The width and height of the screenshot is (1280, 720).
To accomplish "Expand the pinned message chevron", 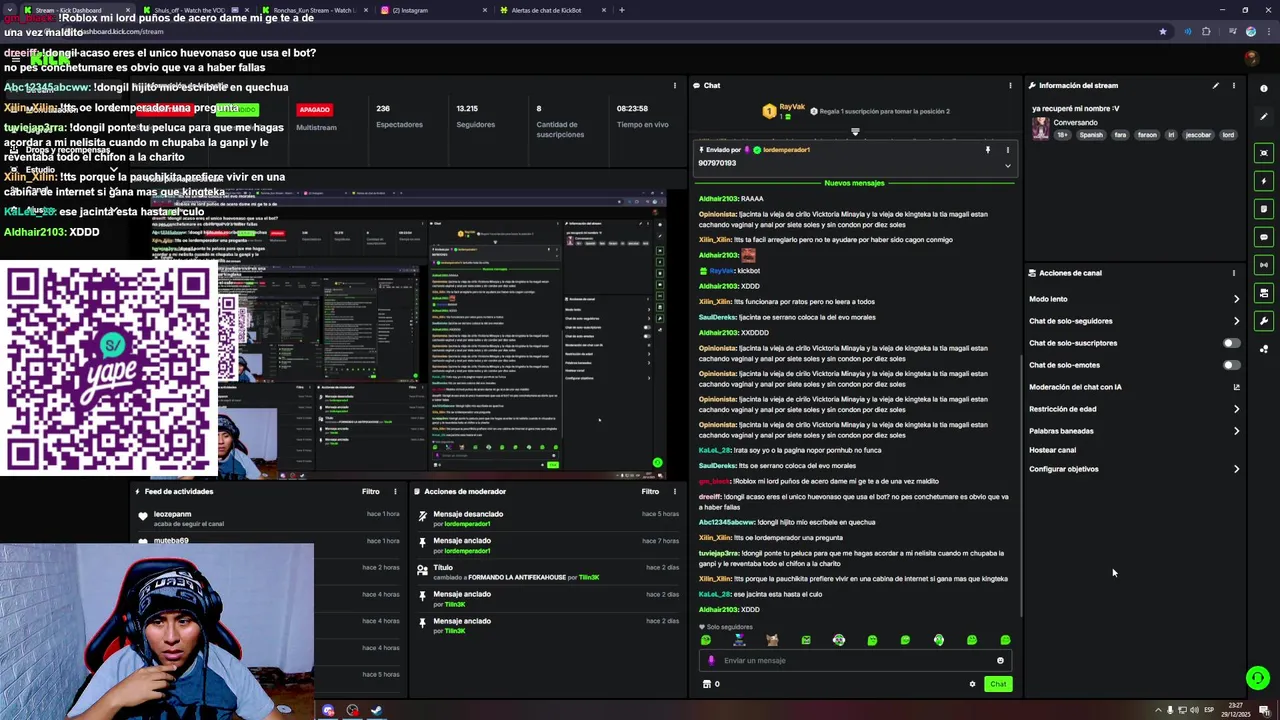I will point(1007,165).
